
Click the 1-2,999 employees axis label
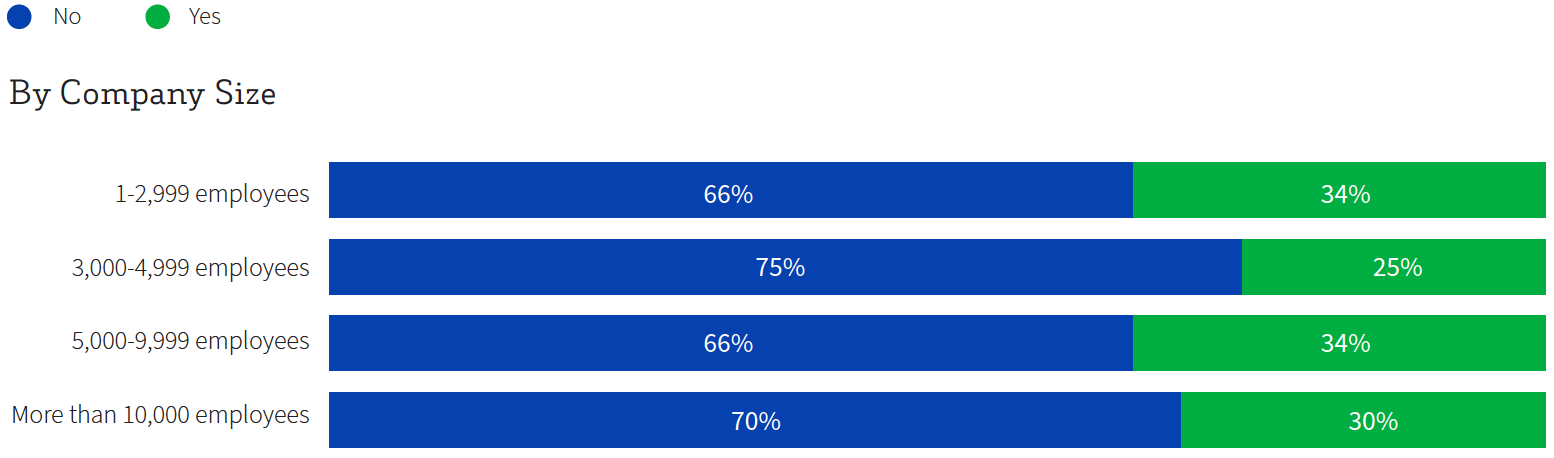[212, 193]
